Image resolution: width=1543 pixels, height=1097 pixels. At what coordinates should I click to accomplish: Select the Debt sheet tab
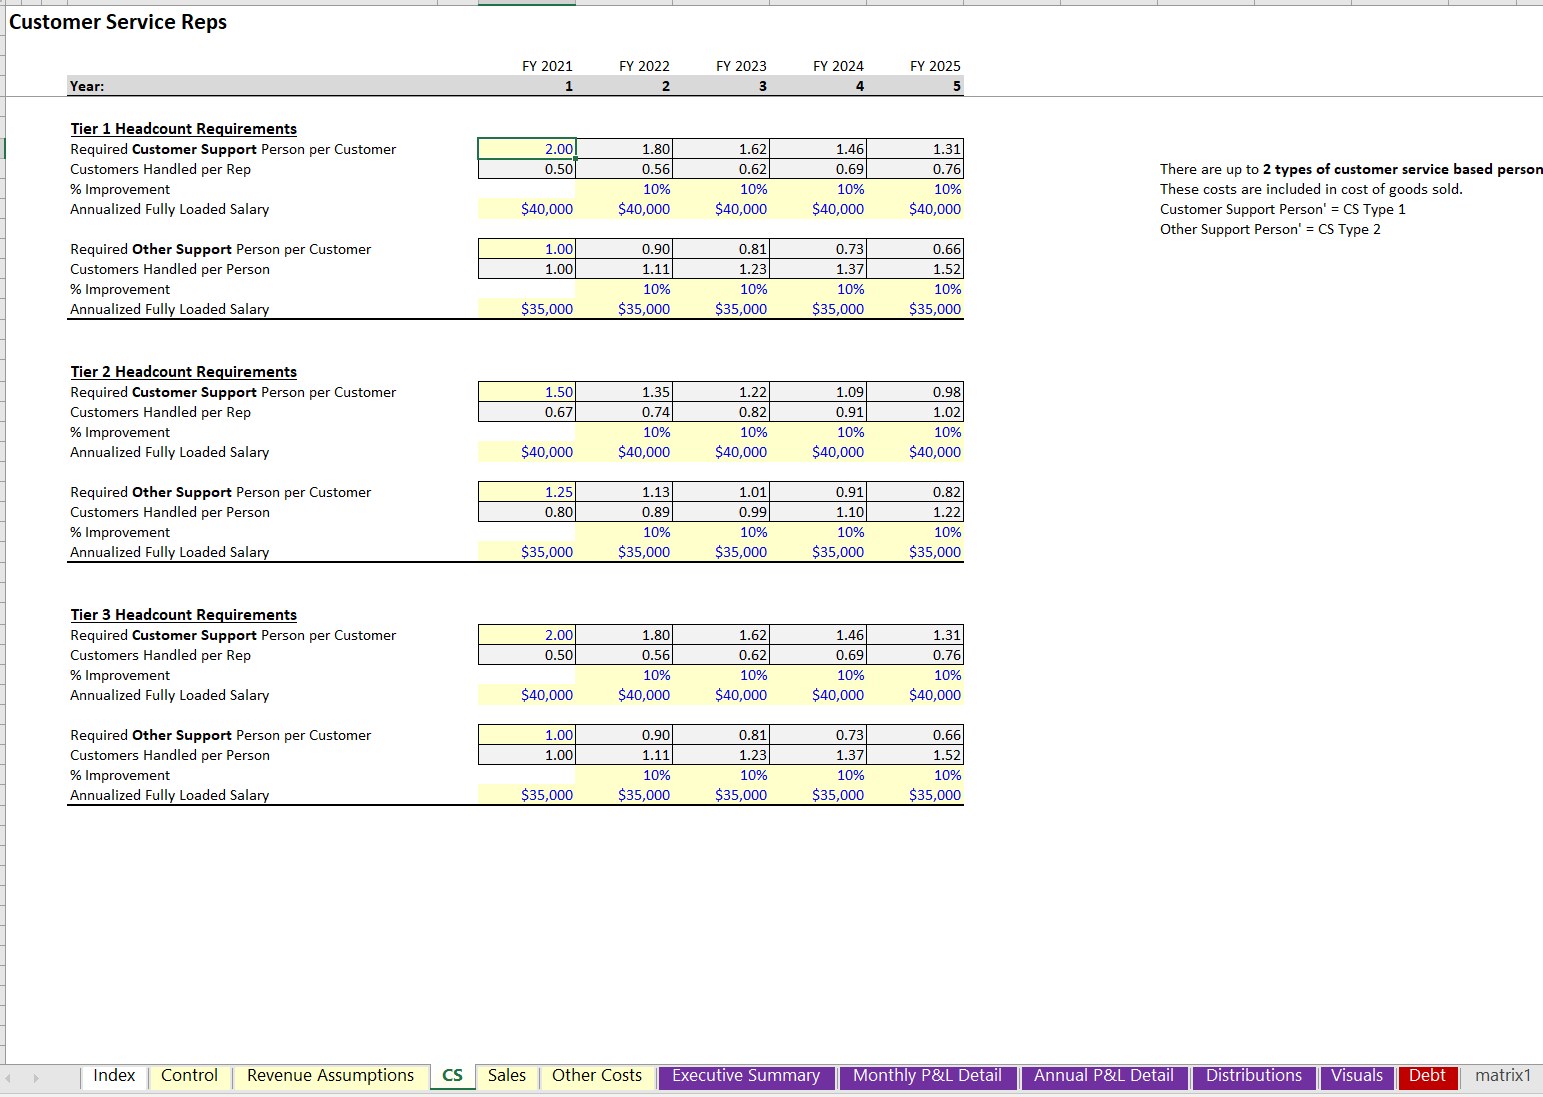[x=1427, y=1076]
